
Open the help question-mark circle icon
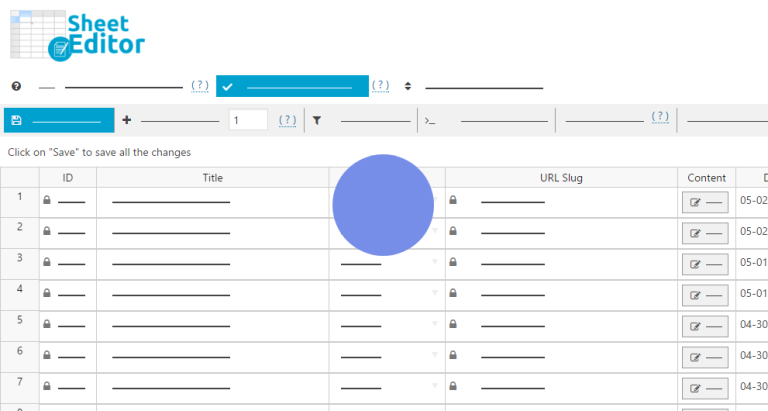16,86
